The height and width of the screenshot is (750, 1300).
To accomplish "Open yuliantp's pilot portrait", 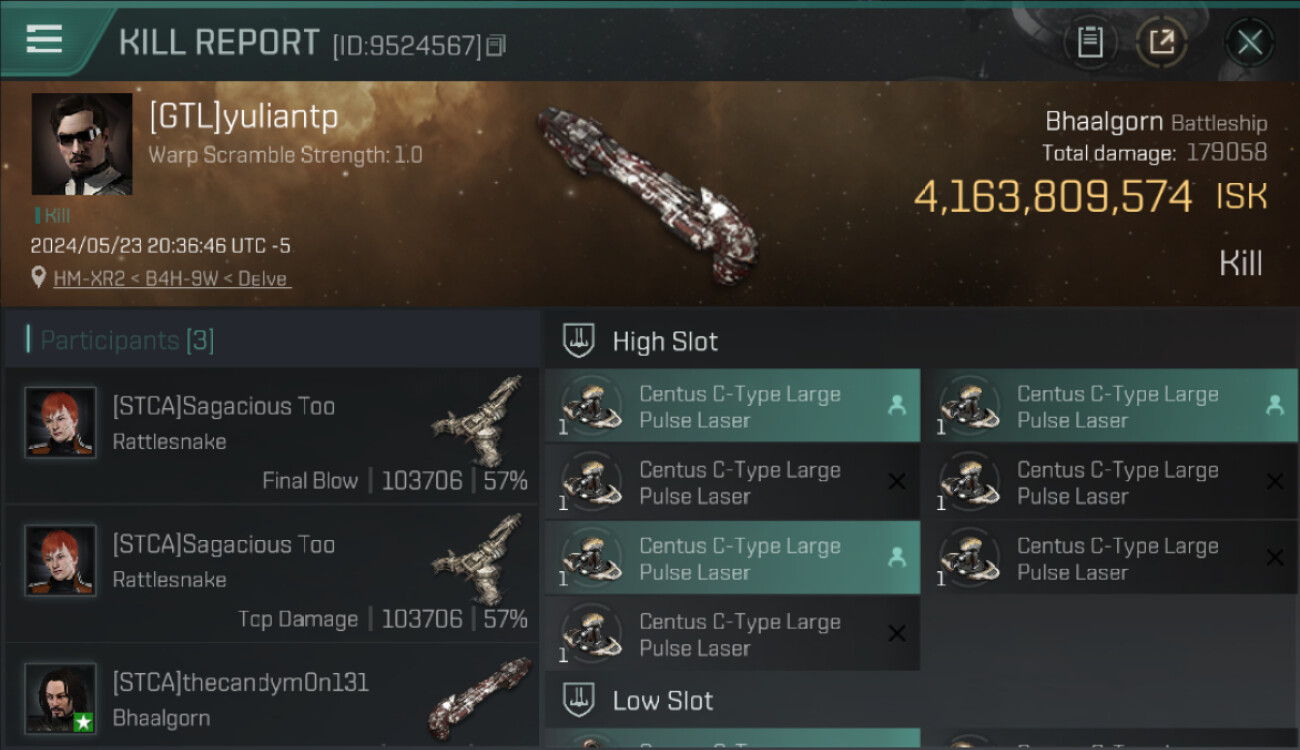I will pos(82,144).
